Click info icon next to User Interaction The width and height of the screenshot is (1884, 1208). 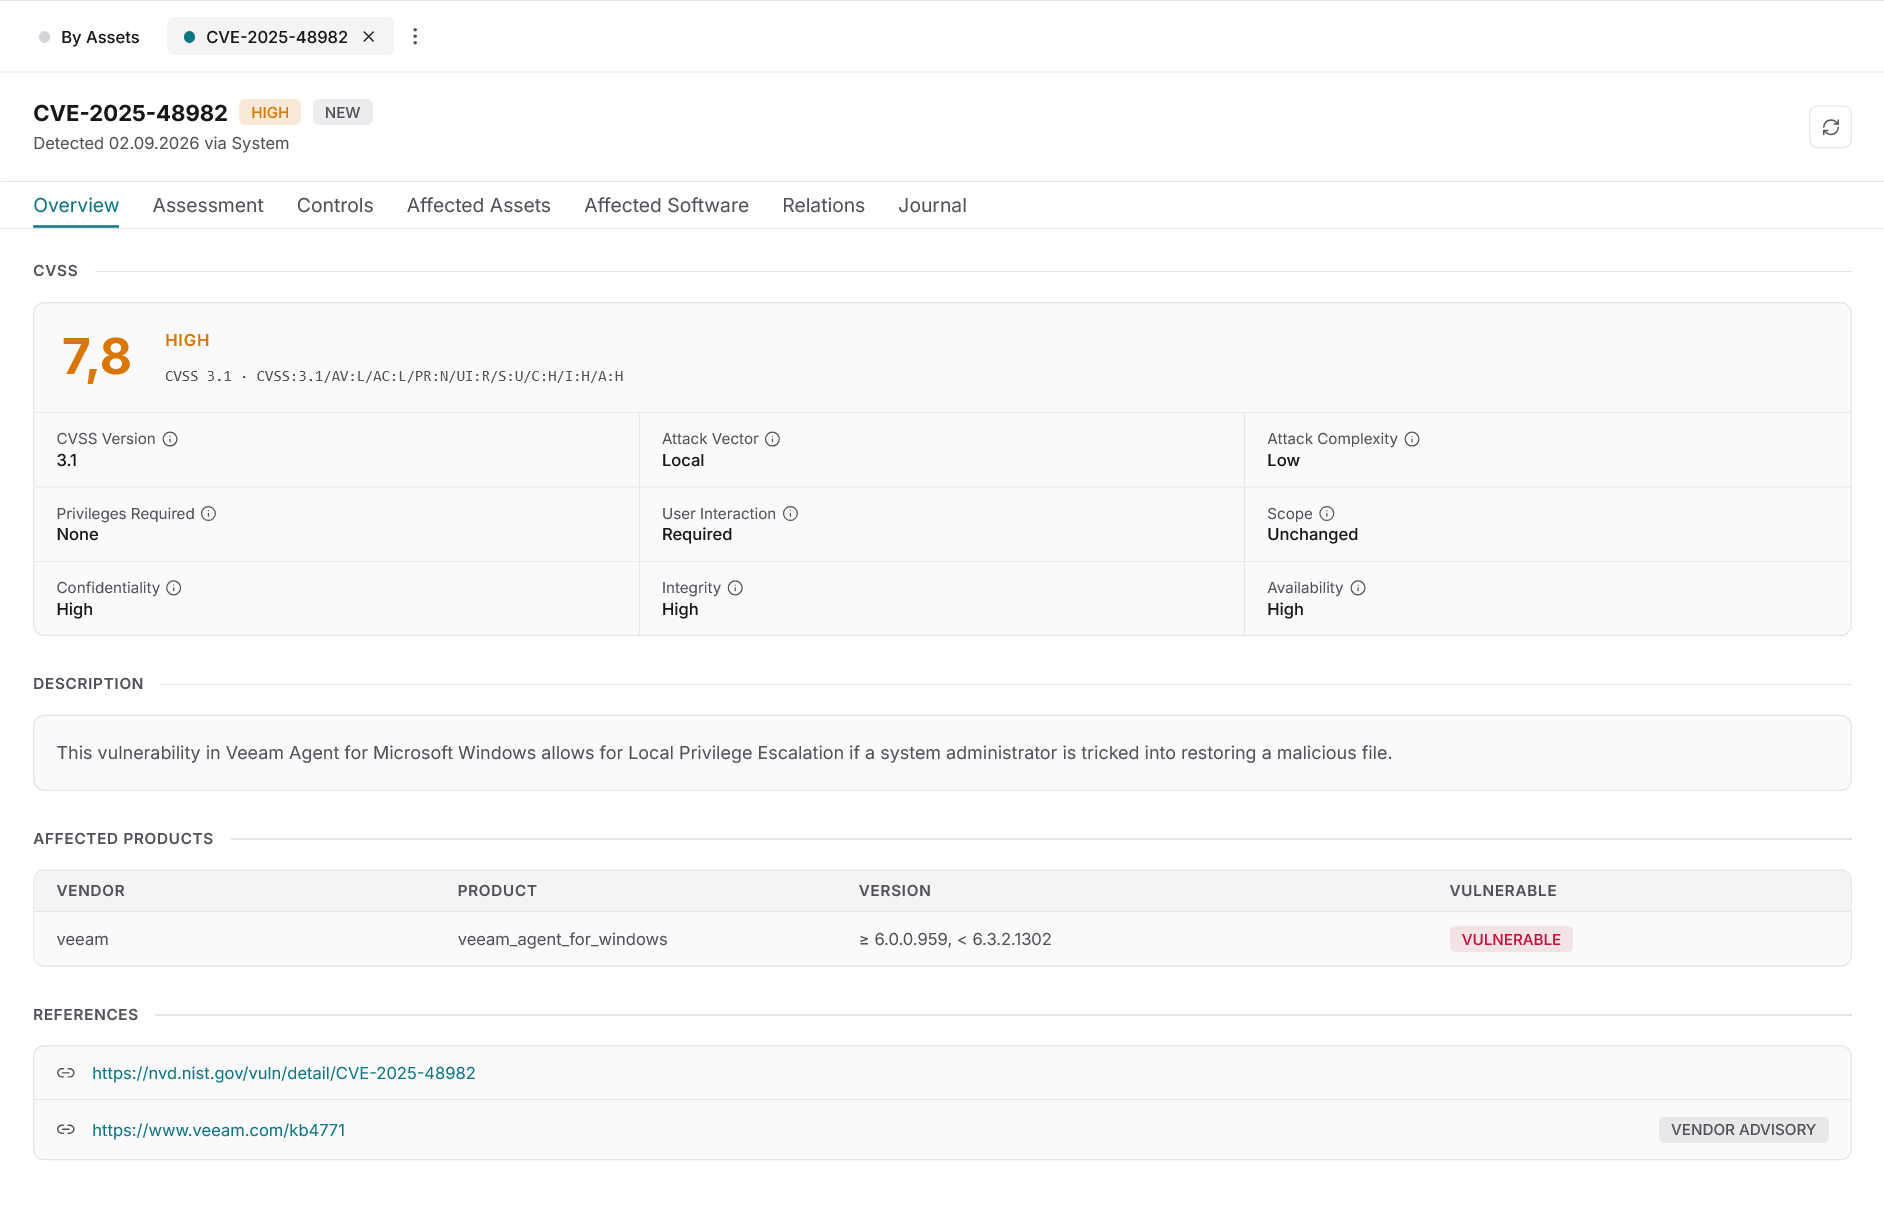(x=790, y=514)
